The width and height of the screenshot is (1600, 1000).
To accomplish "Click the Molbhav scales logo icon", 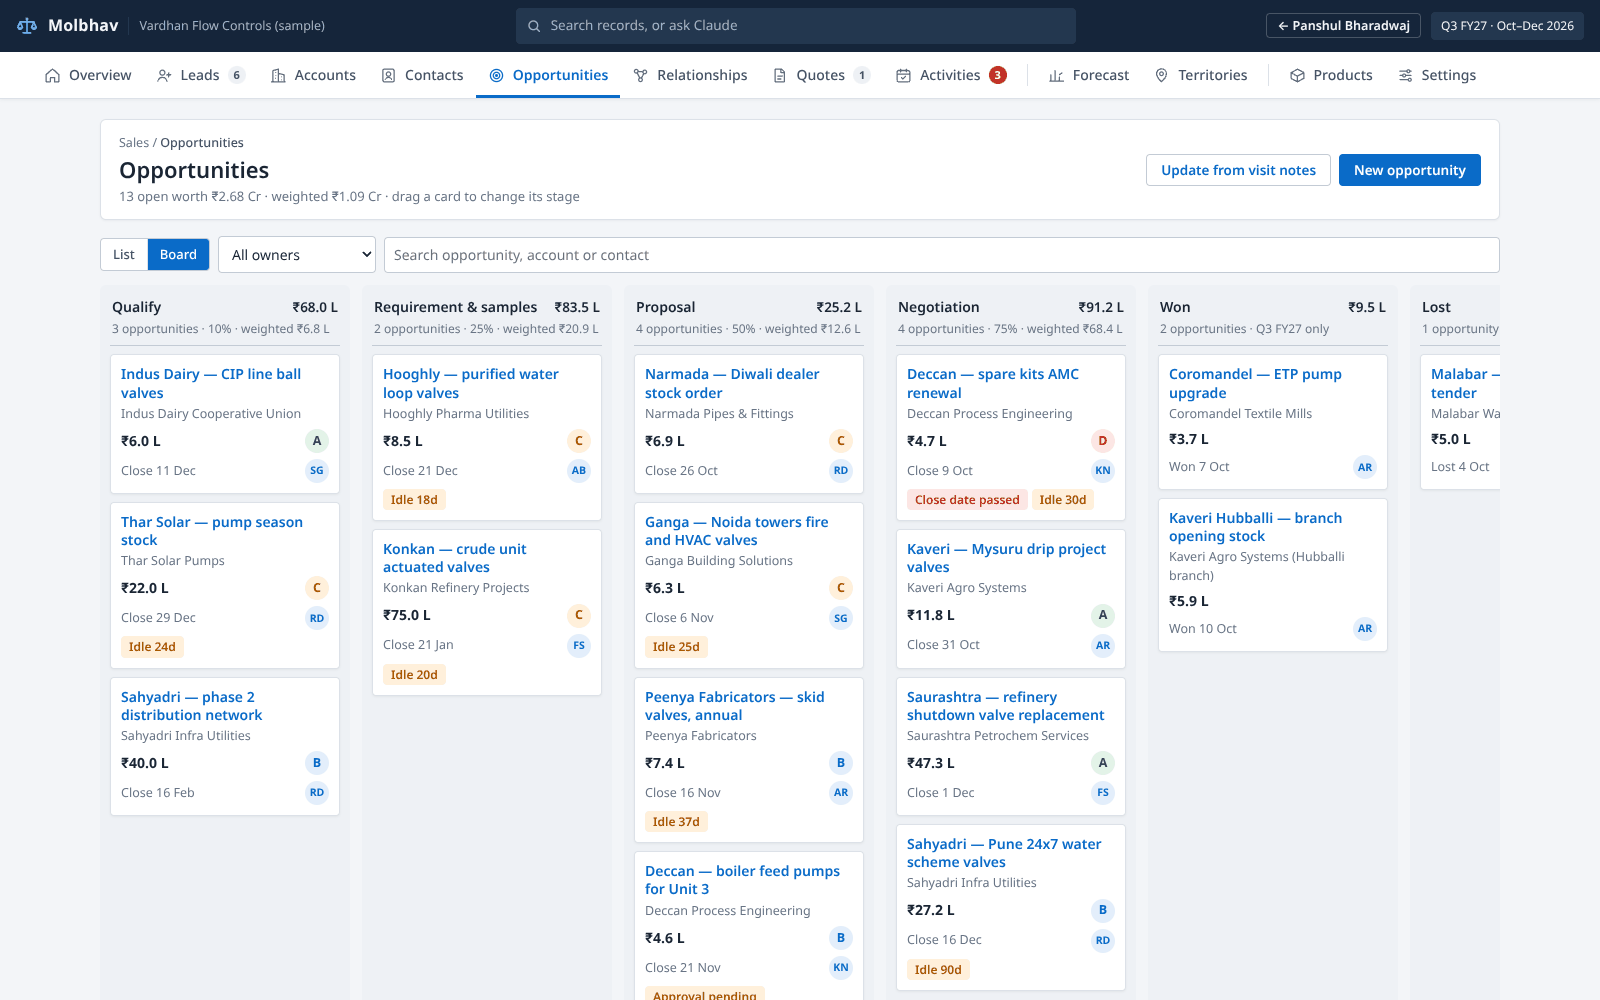I will 27,26.
